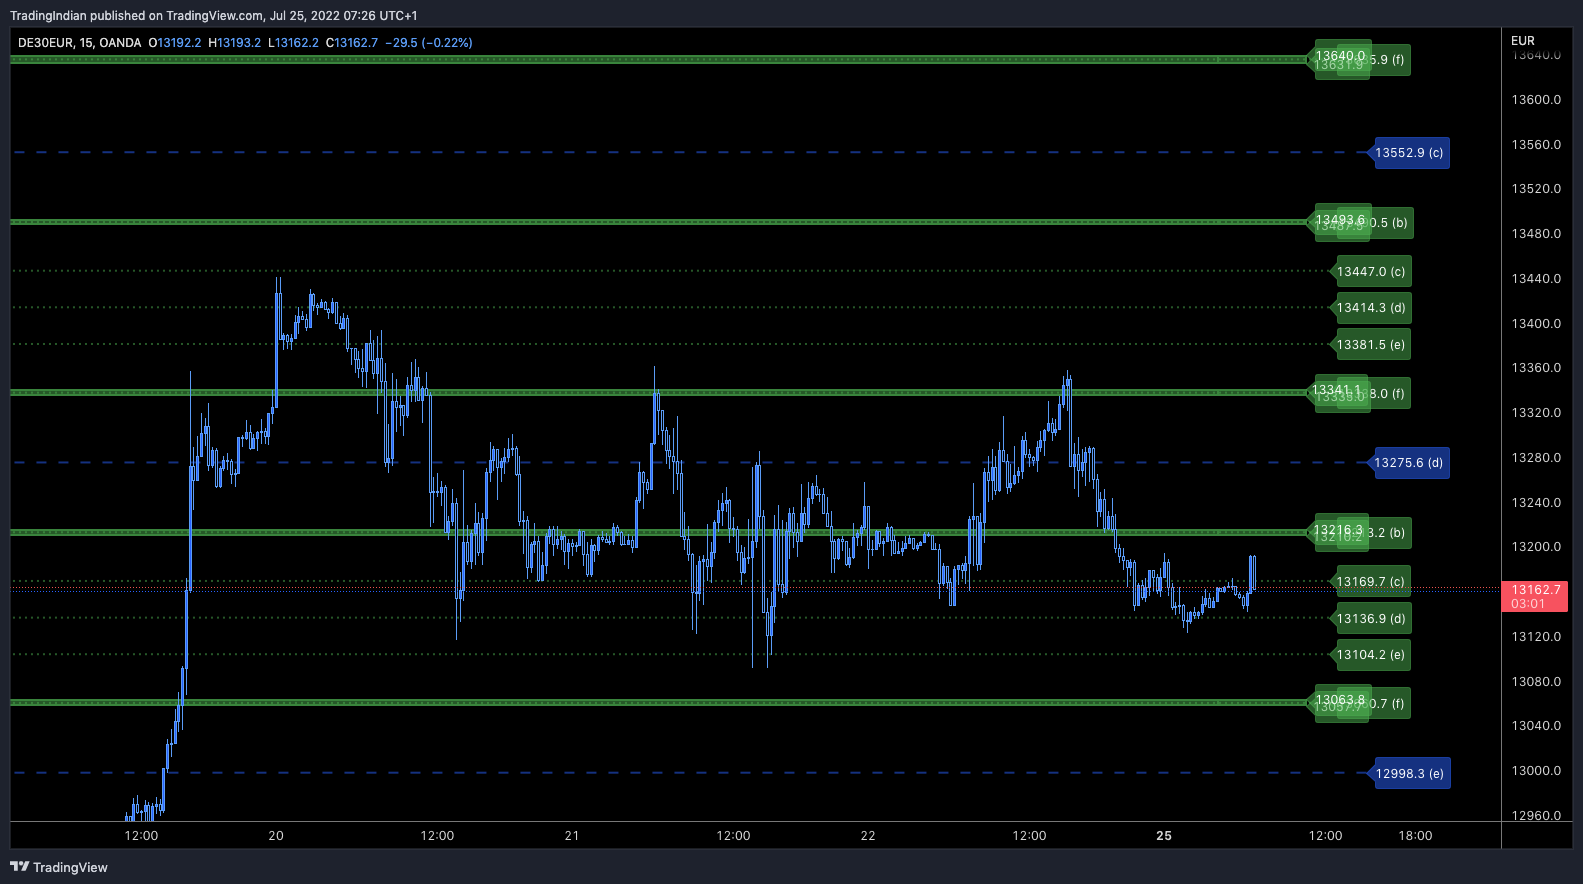Image resolution: width=1583 pixels, height=884 pixels.
Task: Click date 21 on the time axis
Action: click(572, 836)
